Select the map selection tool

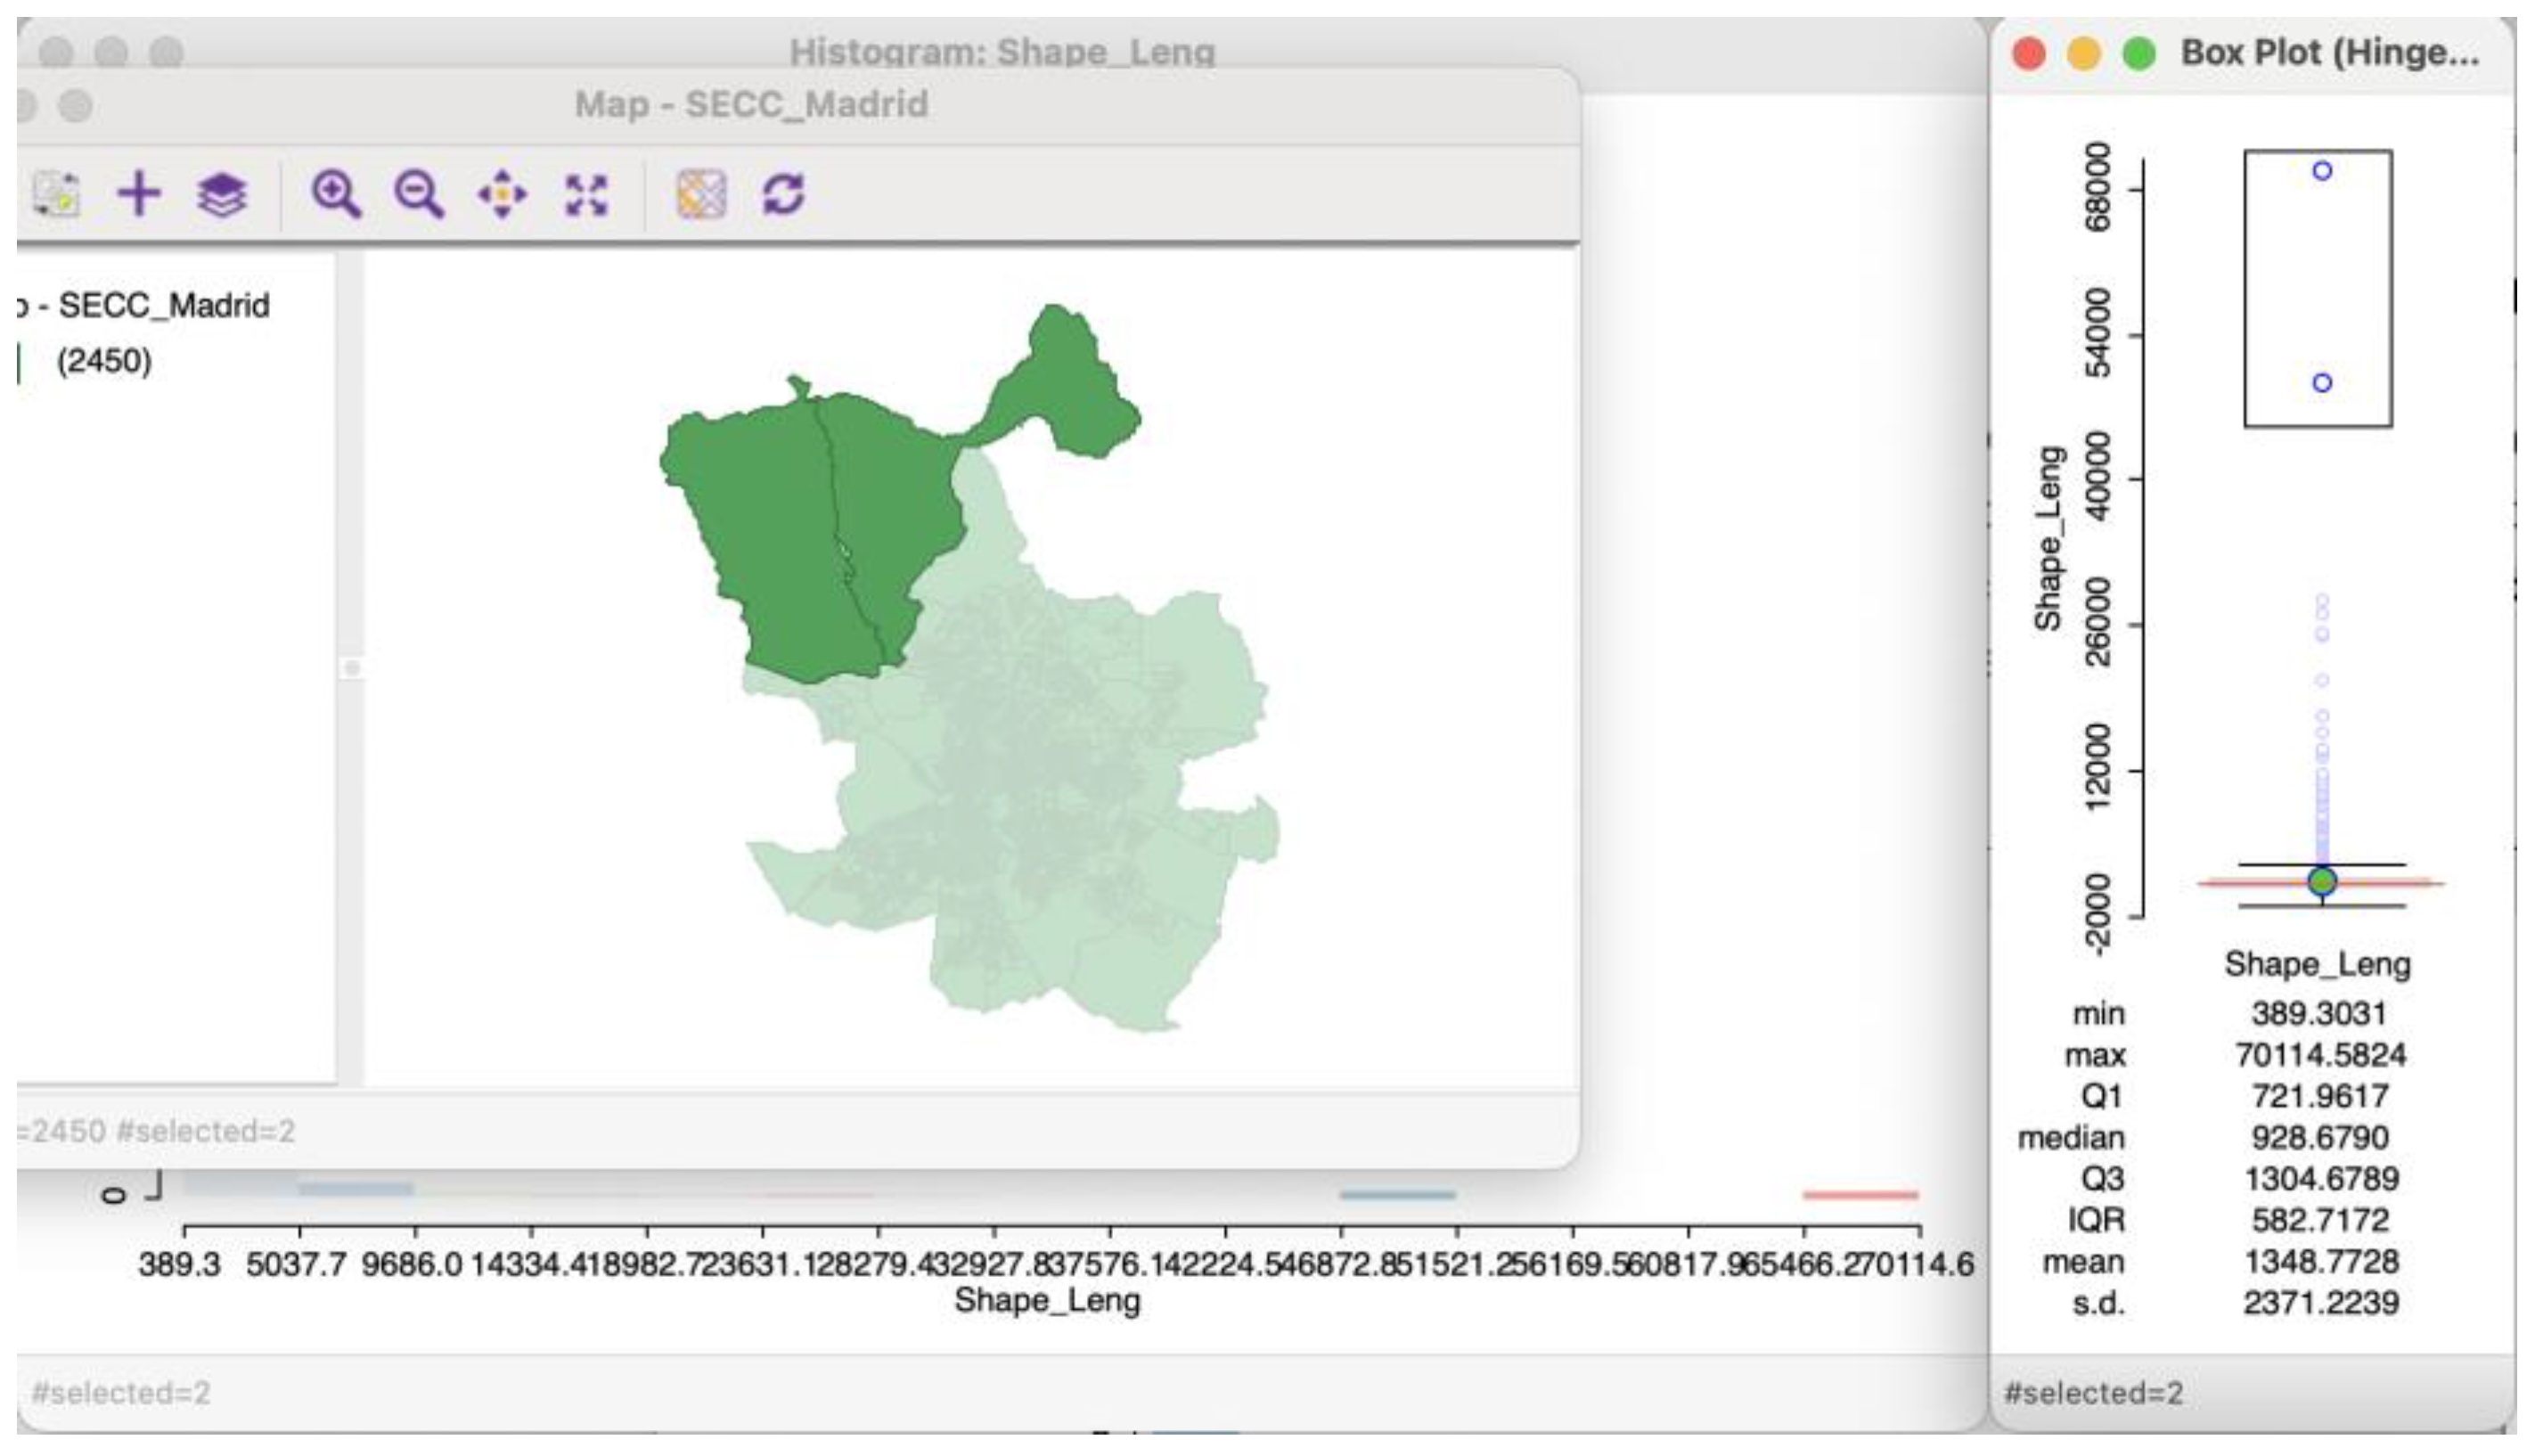pos(55,197)
